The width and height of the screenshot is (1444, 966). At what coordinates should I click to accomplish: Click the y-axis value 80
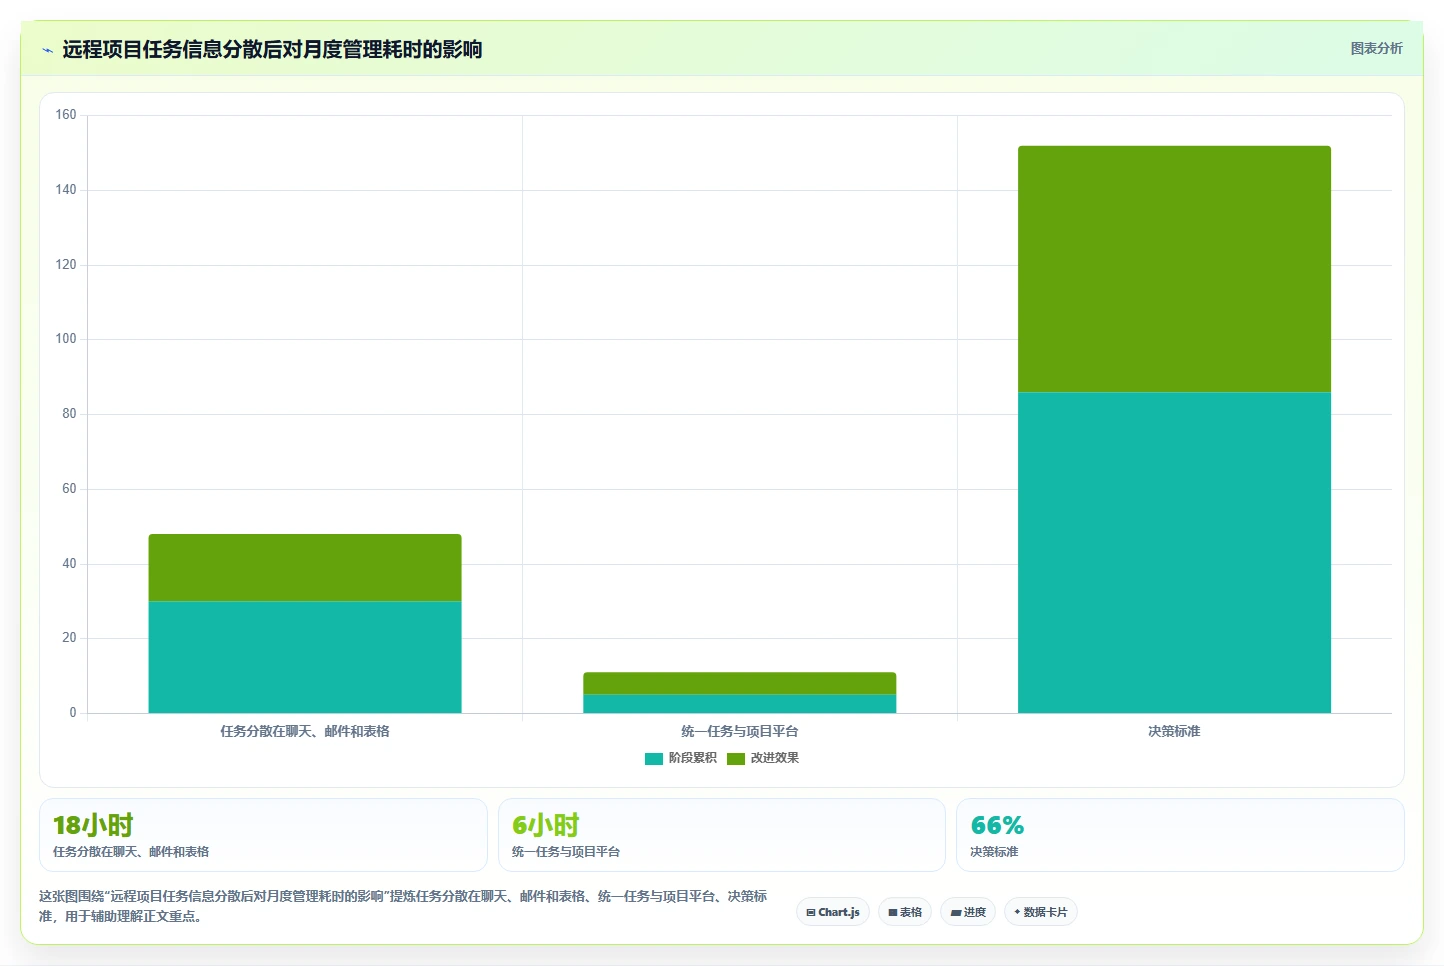[69, 414]
